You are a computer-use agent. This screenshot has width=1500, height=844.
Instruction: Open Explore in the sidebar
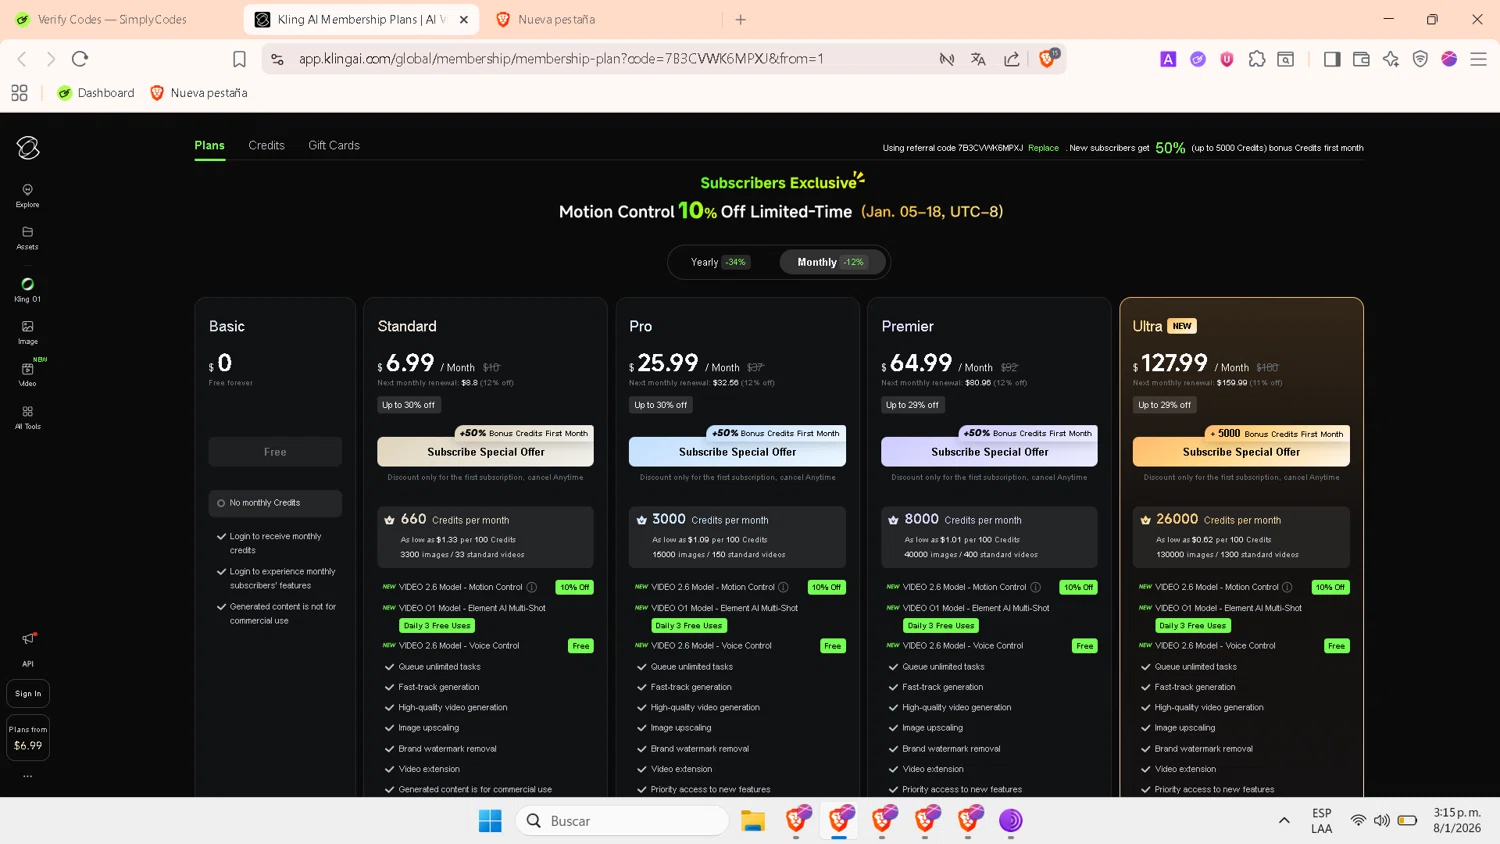[27, 195]
